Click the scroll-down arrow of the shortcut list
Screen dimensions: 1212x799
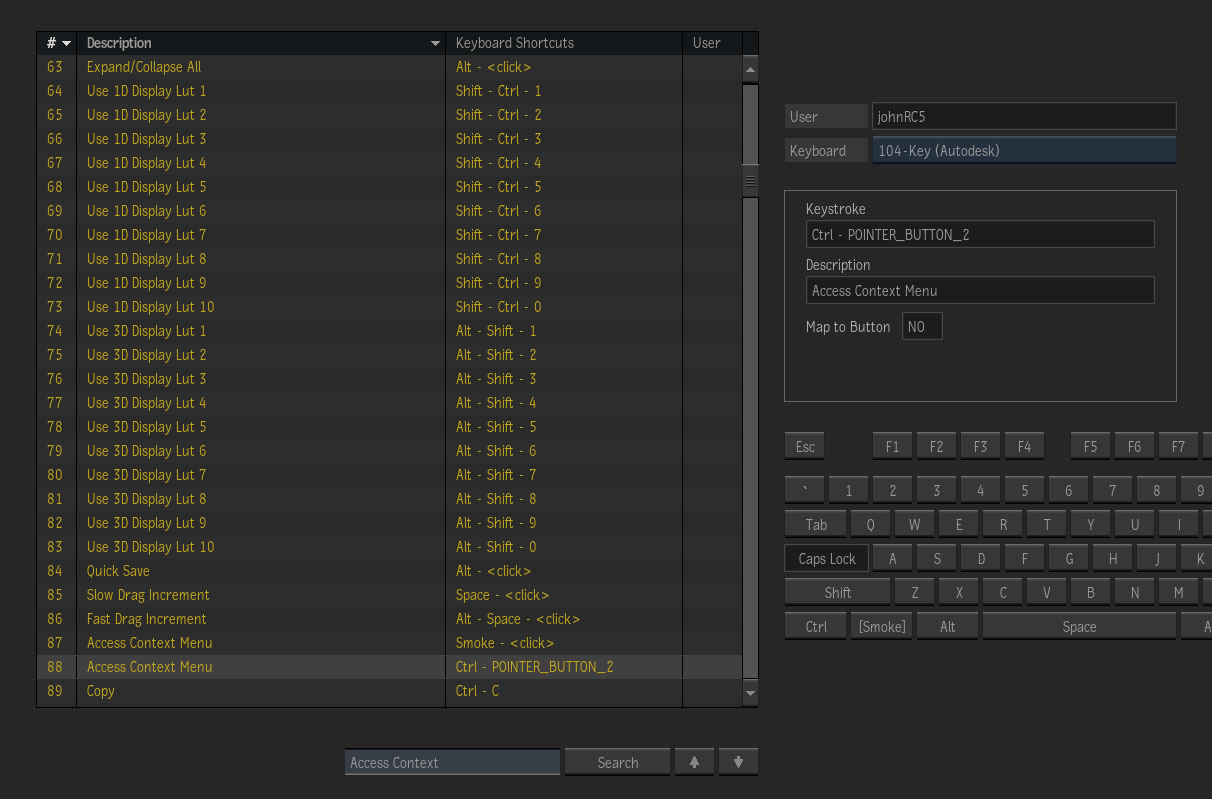(750, 692)
